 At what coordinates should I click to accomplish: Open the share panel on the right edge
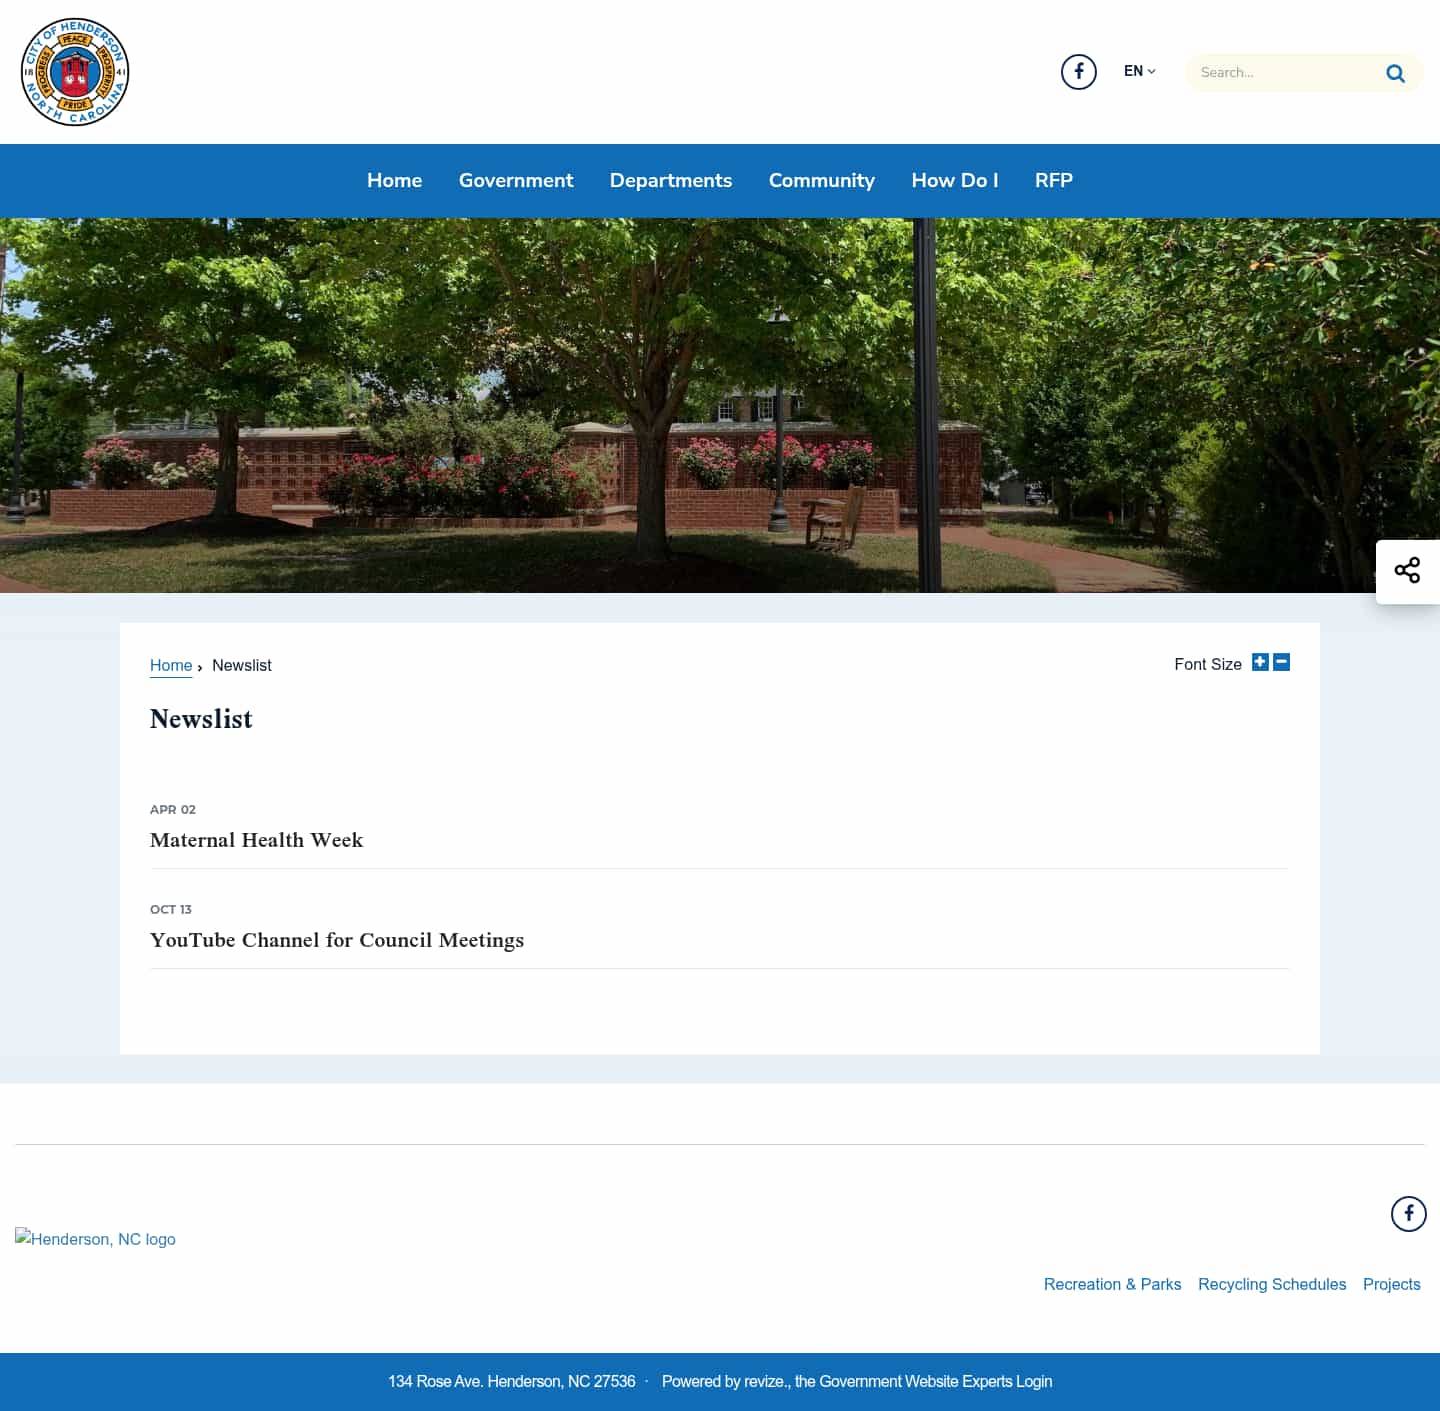coord(1407,570)
